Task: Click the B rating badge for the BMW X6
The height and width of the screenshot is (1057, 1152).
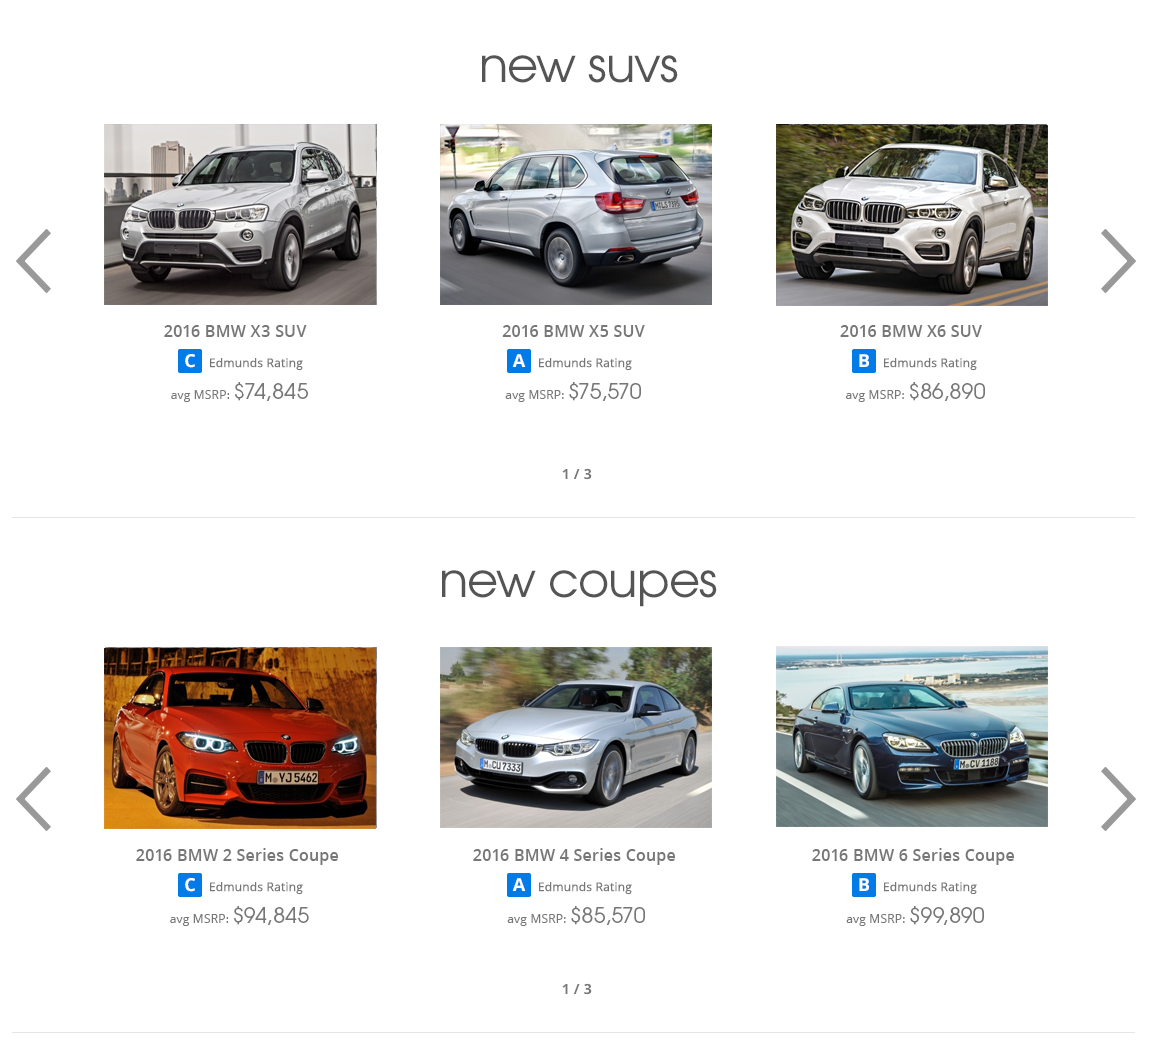Action: [x=863, y=361]
